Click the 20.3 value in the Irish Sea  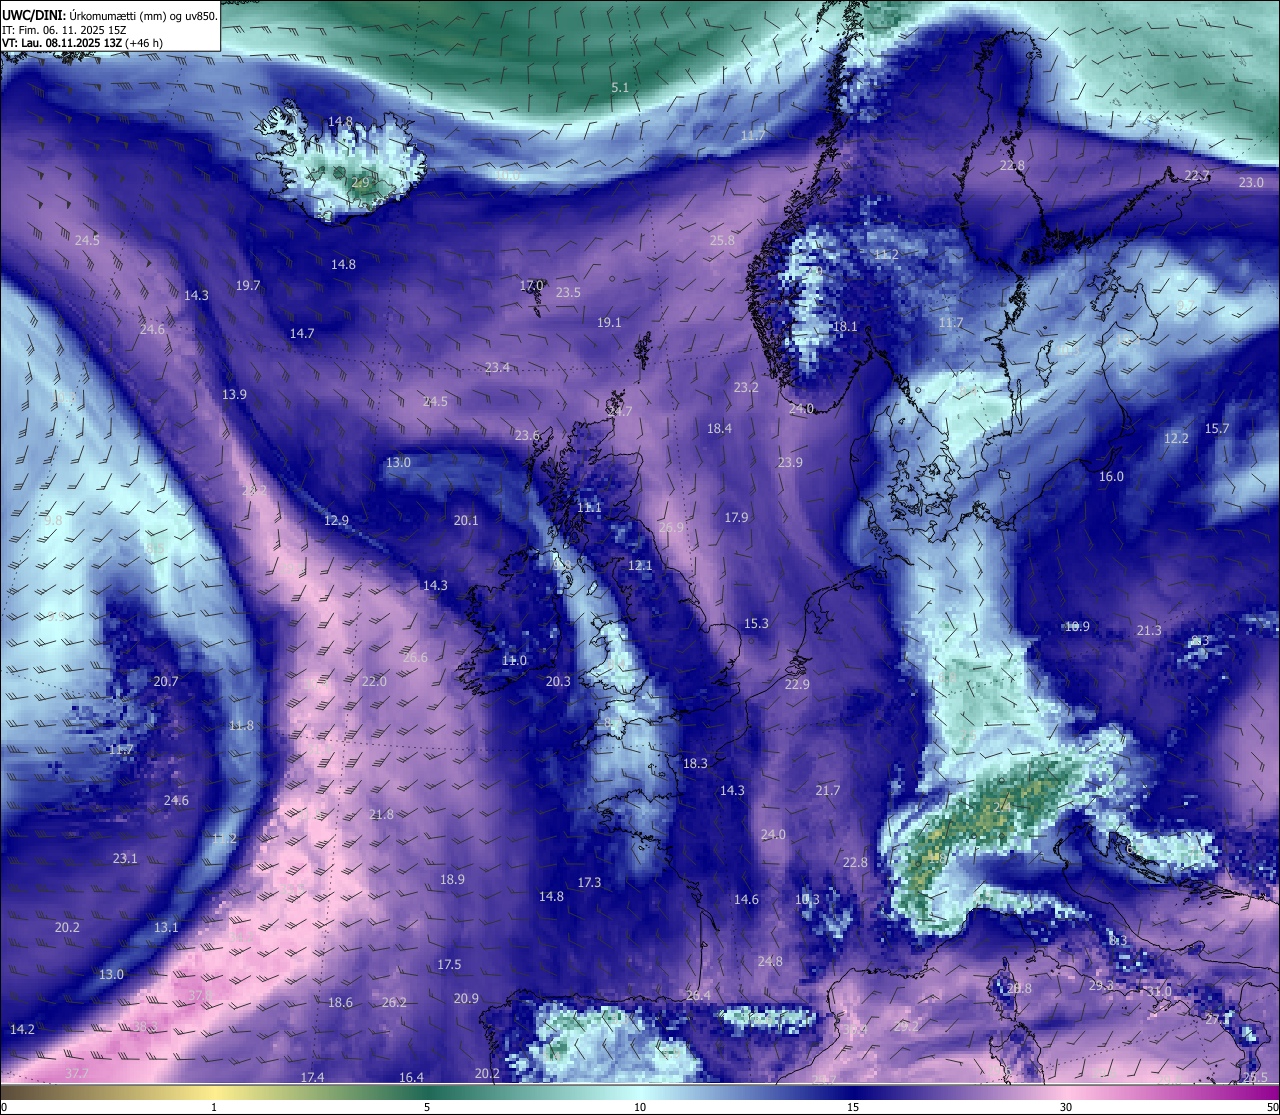click(x=558, y=681)
